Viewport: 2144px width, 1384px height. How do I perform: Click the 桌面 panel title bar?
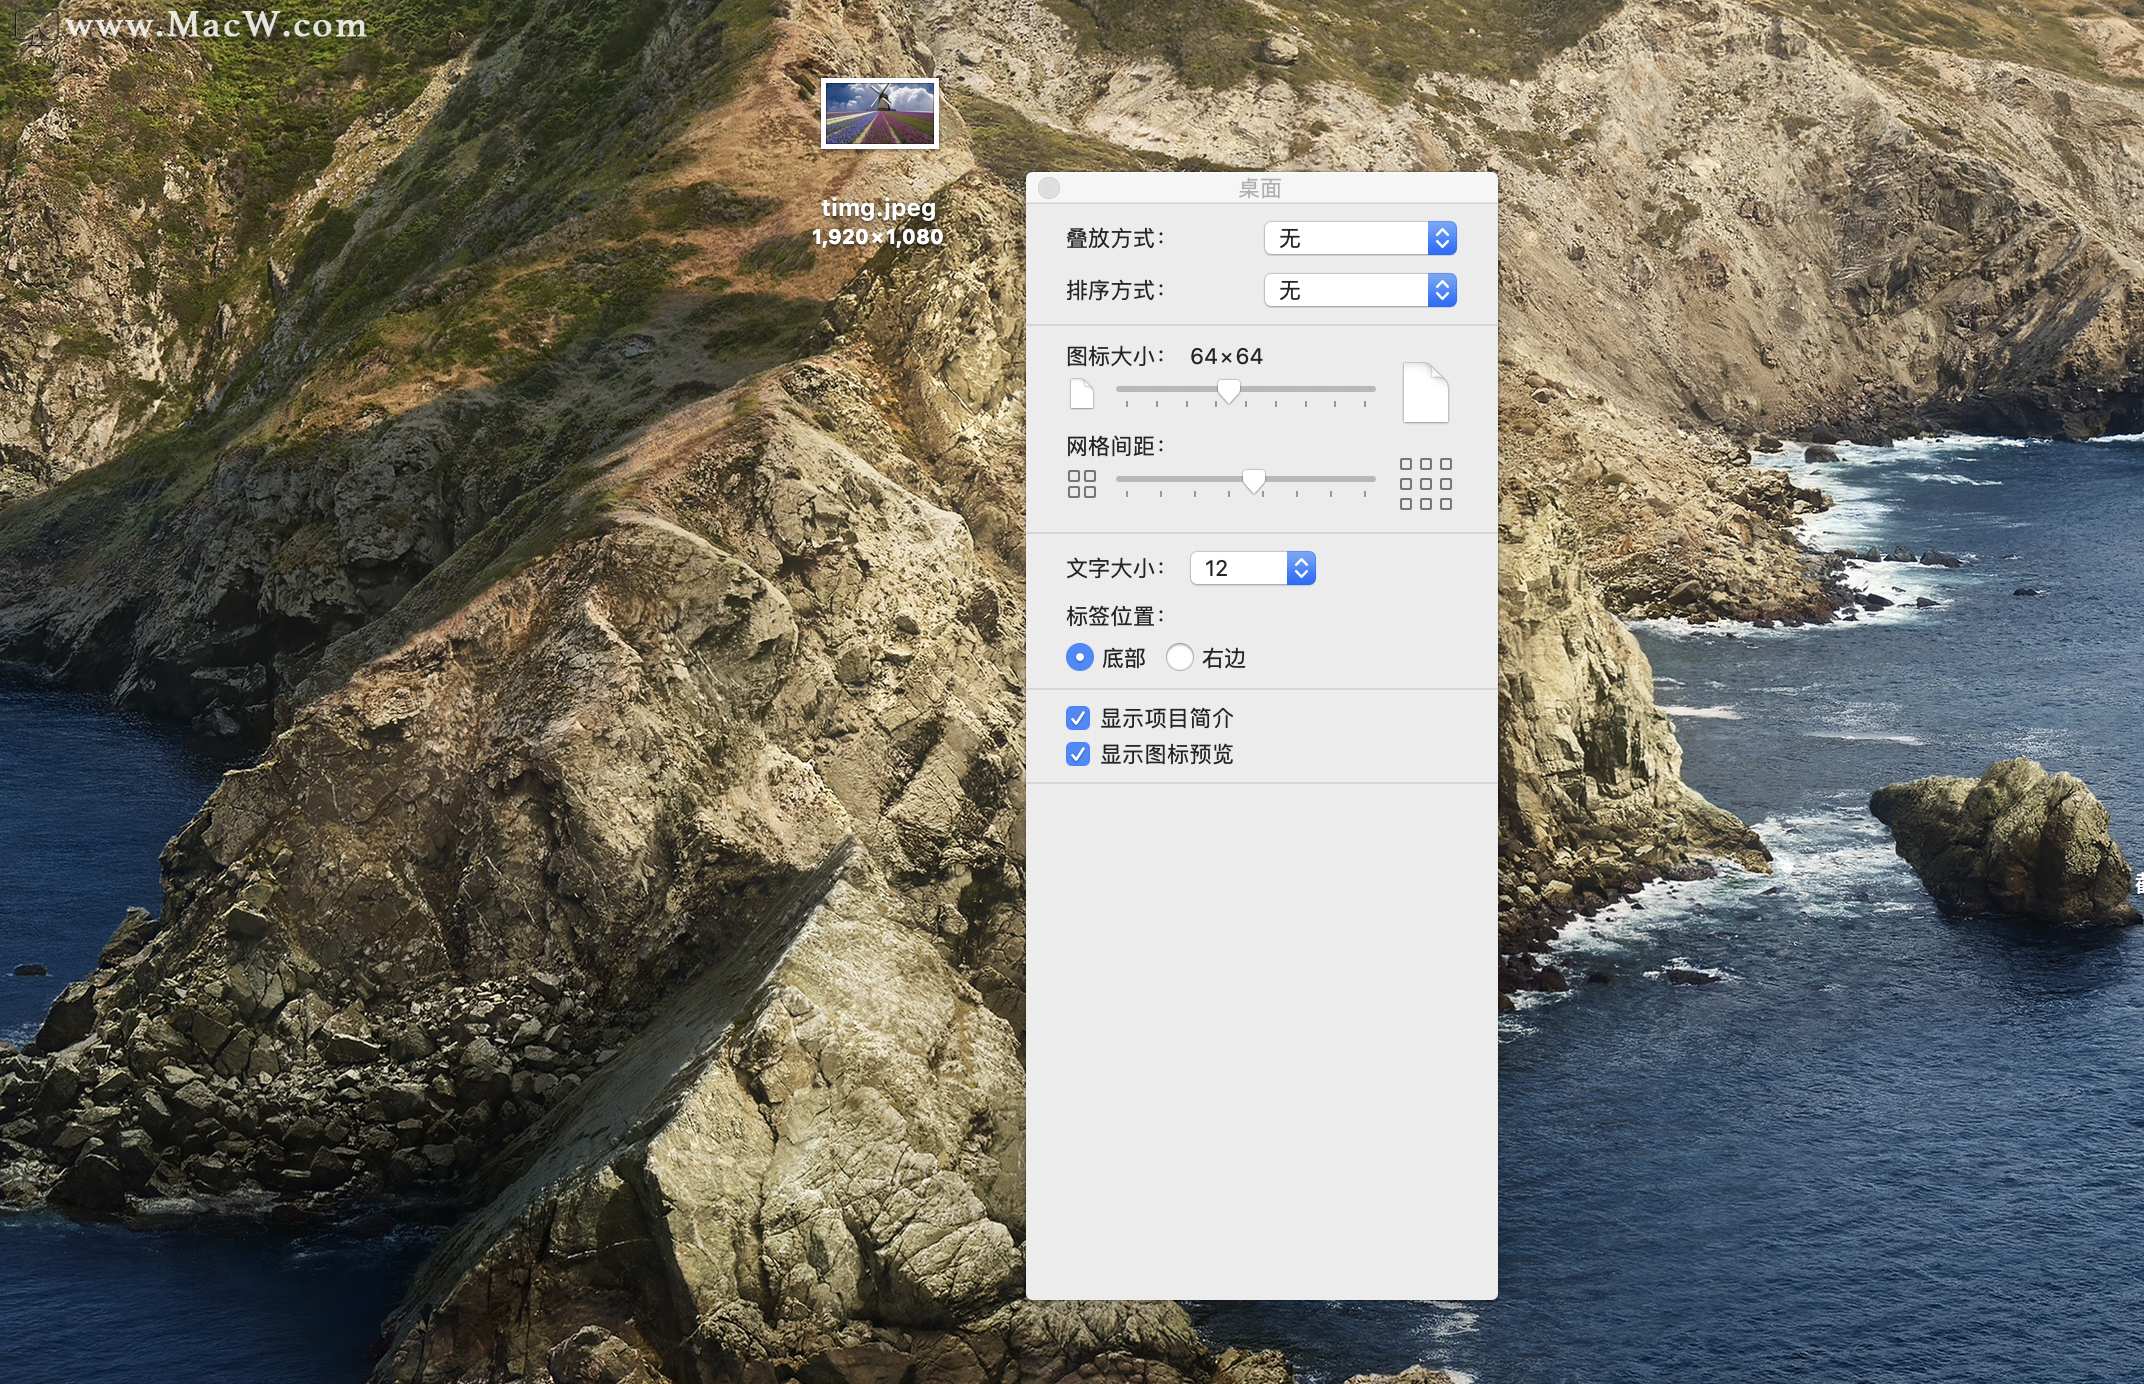[1260, 188]
